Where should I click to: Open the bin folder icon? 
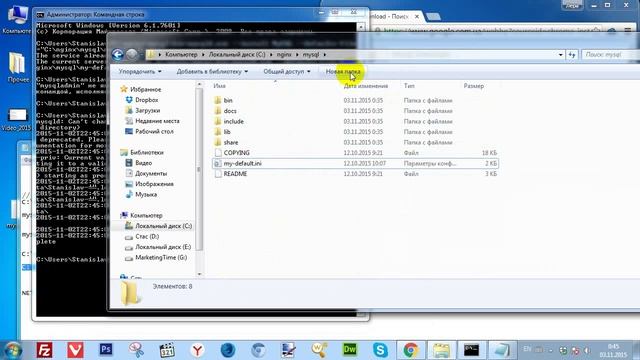[218, 100]
